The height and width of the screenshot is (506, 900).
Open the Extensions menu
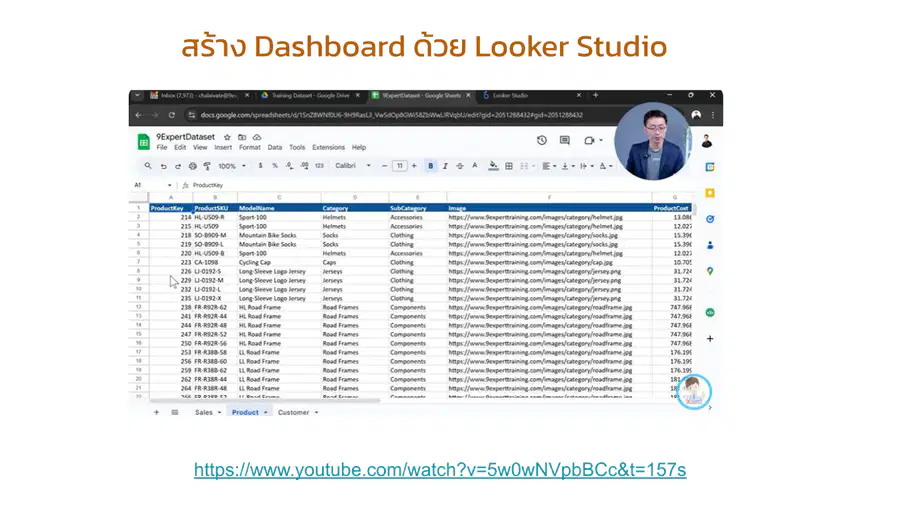tap(328, 147)
